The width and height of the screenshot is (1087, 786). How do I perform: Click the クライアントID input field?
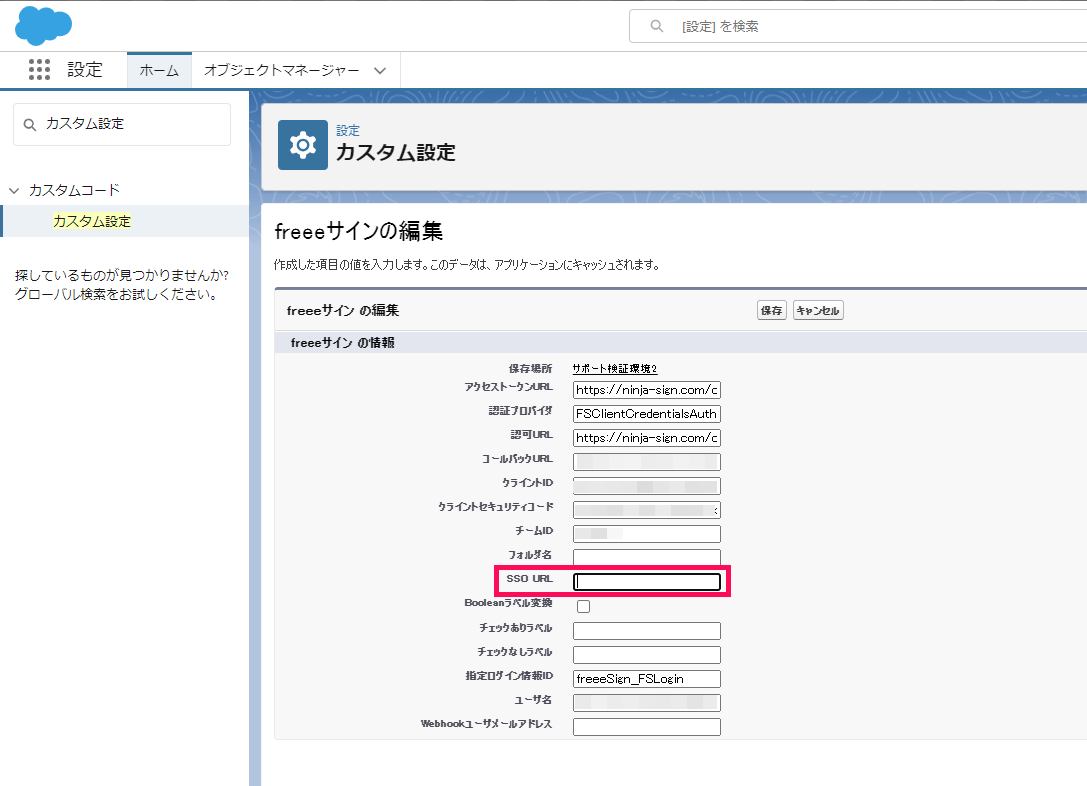647,486
